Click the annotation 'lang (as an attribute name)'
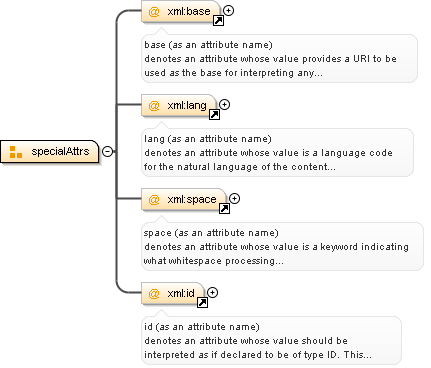The width and height of the screenshot is (431, 368). click(208, 139)
